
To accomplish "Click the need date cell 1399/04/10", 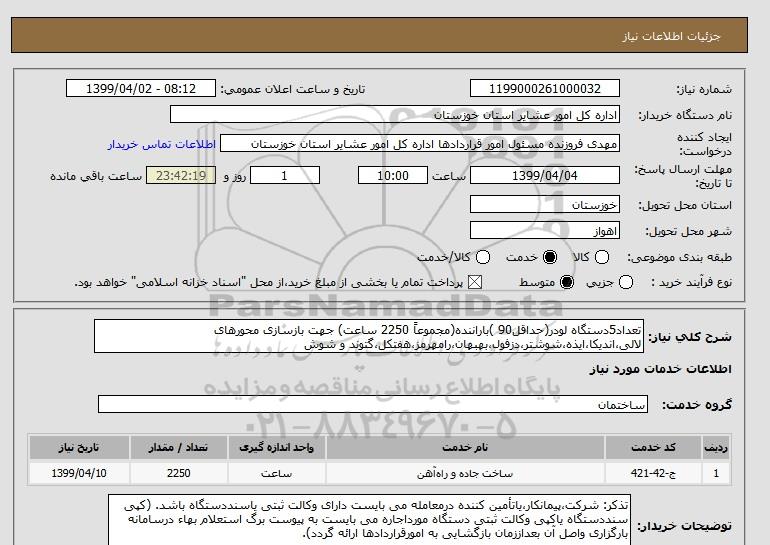I will pyautogui.click(x=79, y=473).
